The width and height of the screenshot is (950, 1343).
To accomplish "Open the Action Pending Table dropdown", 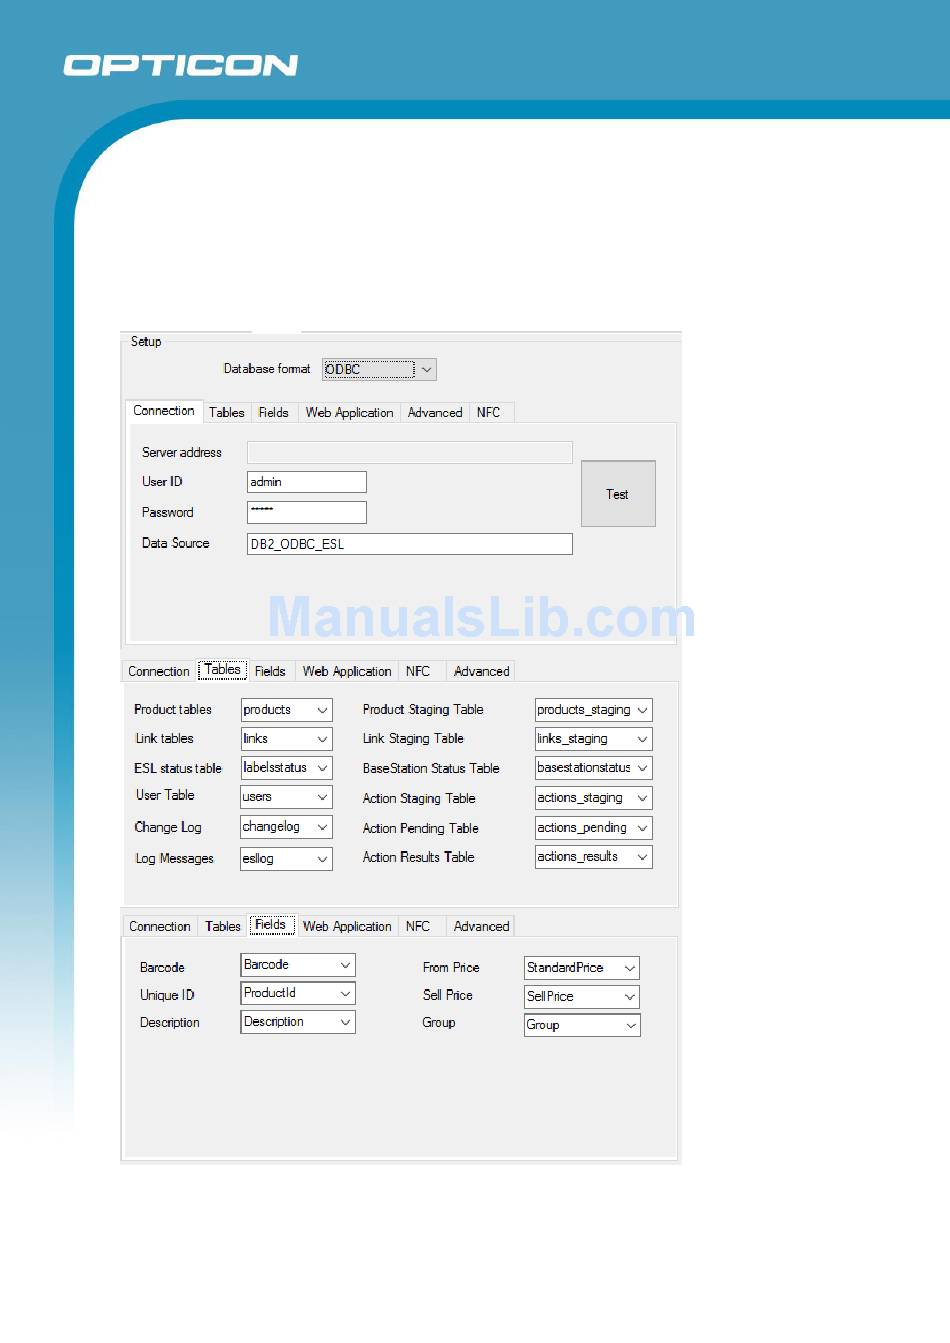I will click(593, 828).
